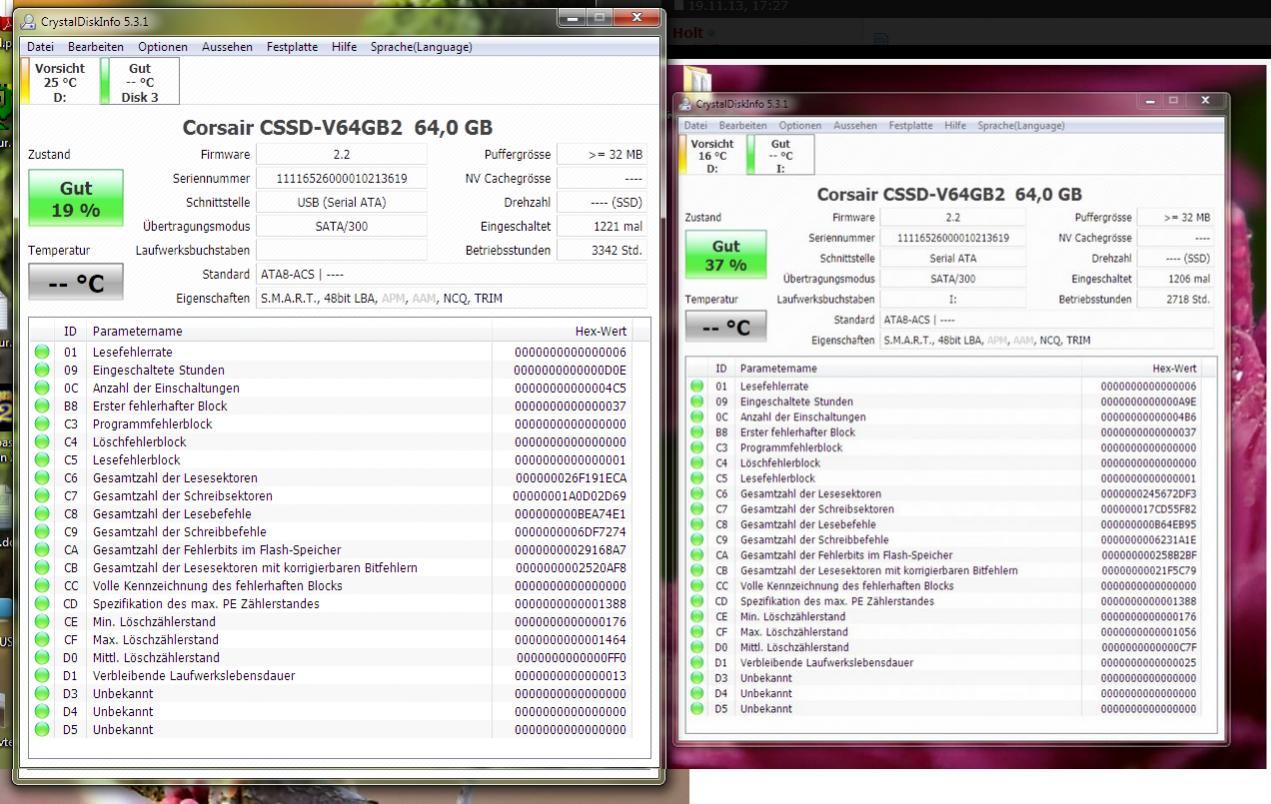Click the Gut 37 % health status button
This screenshot has width=1271, height=804.
pyautogui.click(x=726, y=254)
